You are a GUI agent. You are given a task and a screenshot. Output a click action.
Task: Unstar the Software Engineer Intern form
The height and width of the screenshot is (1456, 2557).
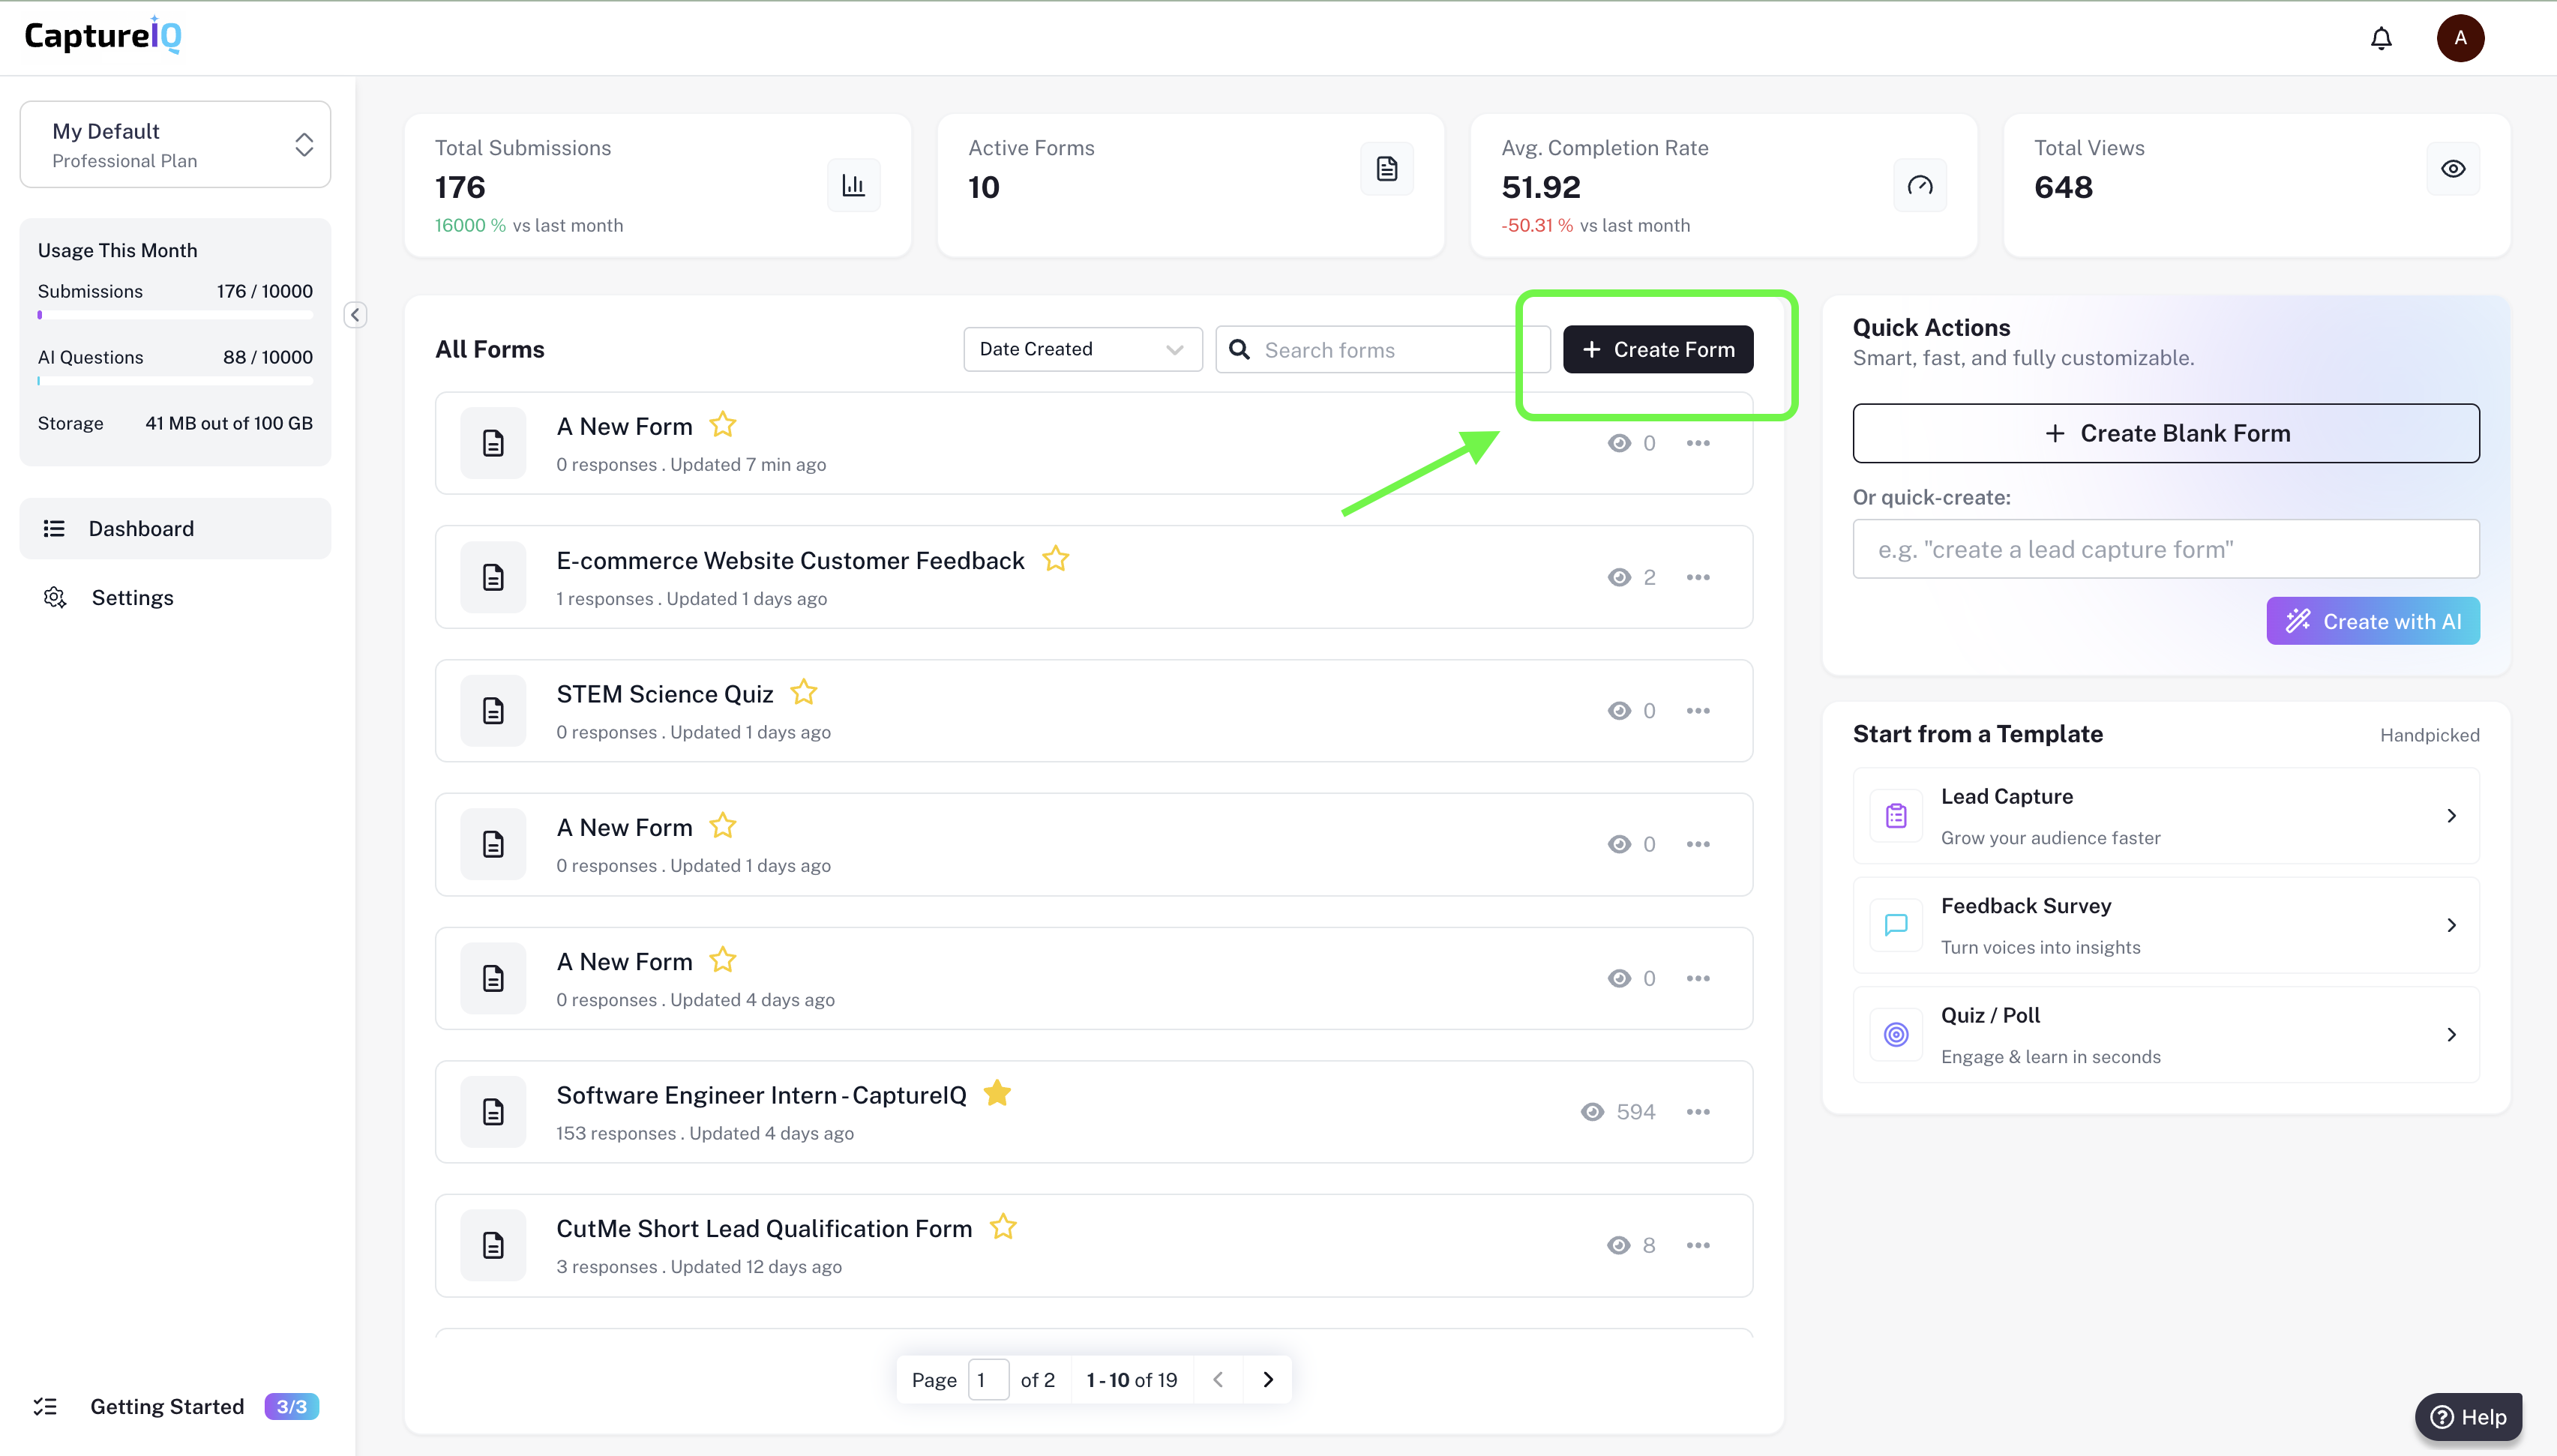click(997, 1093)
